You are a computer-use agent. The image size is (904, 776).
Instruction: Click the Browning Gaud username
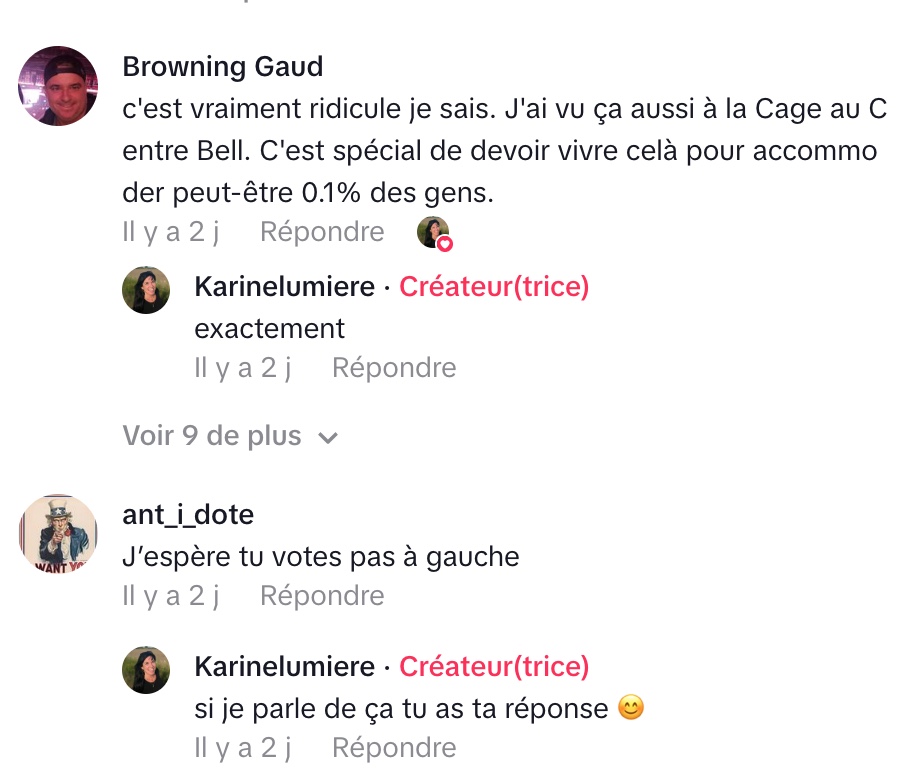pyautogui.click(x=222, y=67)
